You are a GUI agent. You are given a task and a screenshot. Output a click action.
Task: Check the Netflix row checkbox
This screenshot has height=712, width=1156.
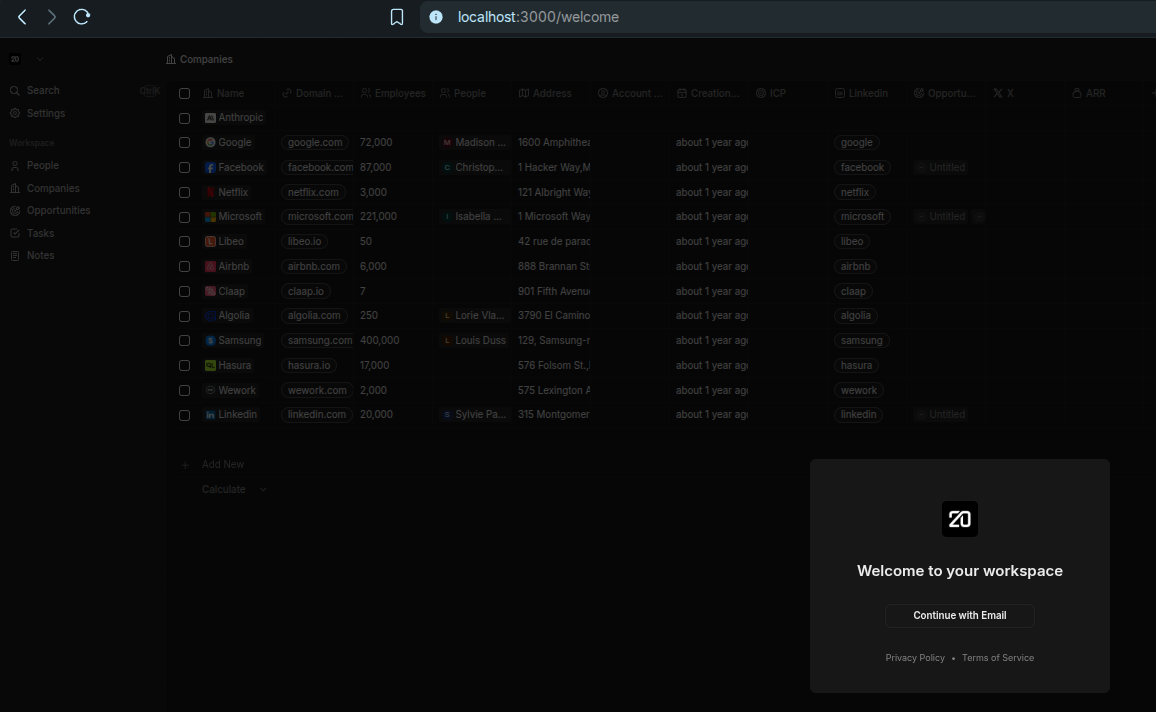tap(184, 192)
